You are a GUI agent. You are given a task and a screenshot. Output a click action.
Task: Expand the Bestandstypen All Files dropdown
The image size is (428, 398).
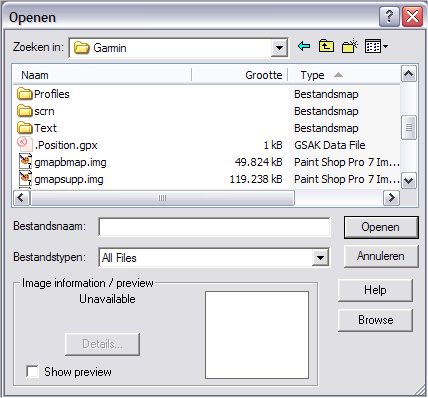point(320,258)
